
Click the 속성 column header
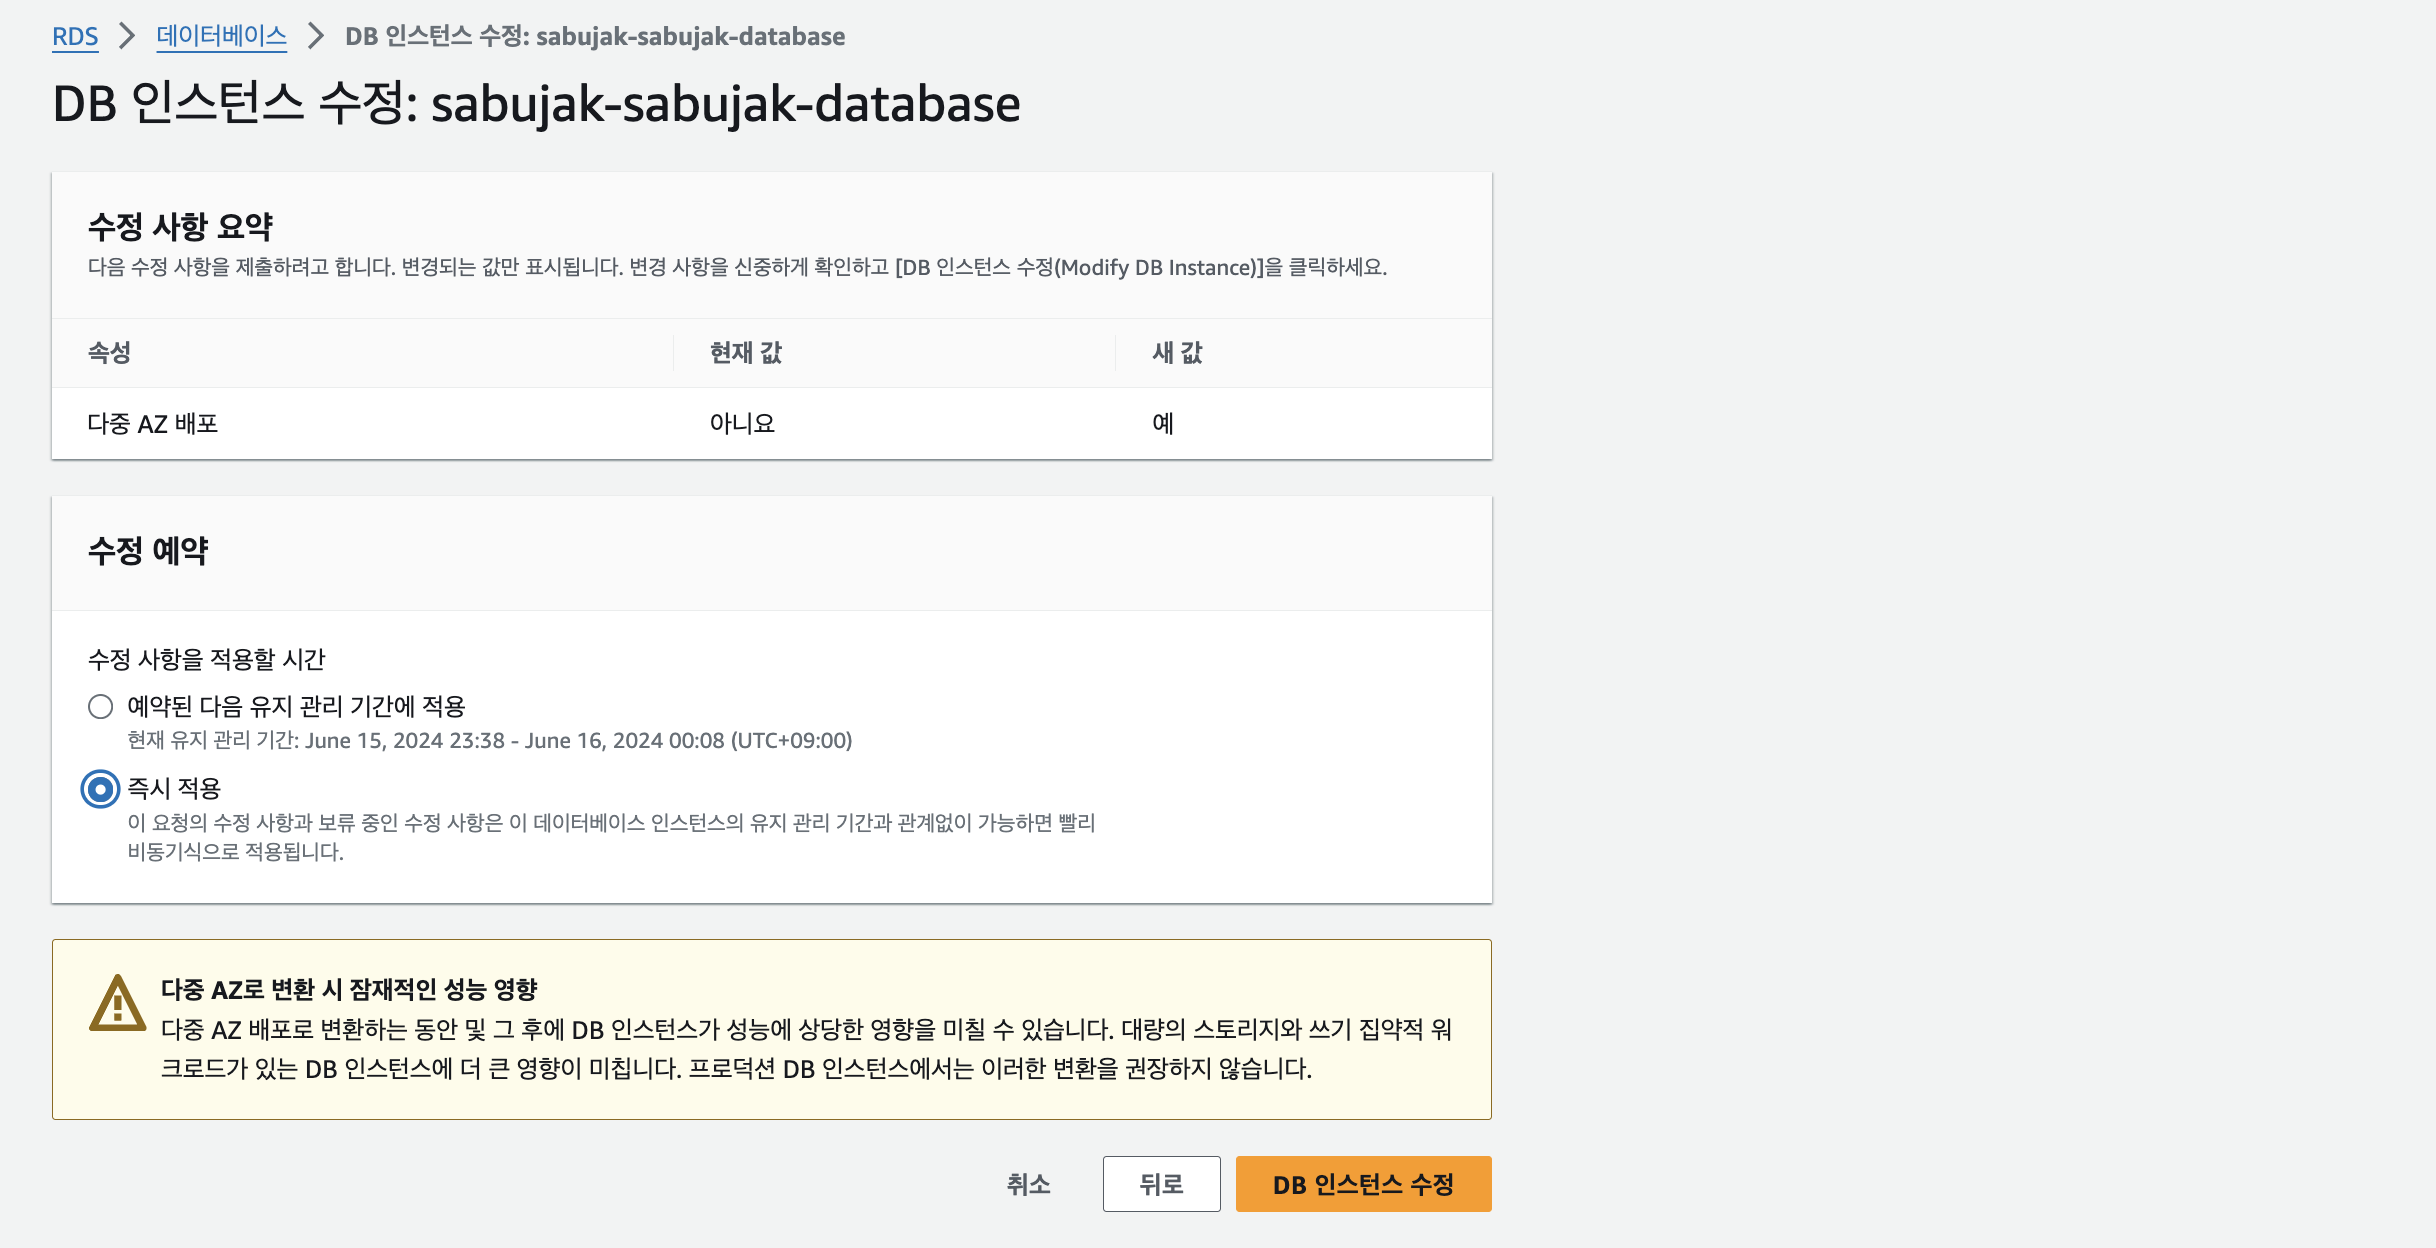point(110,353)
